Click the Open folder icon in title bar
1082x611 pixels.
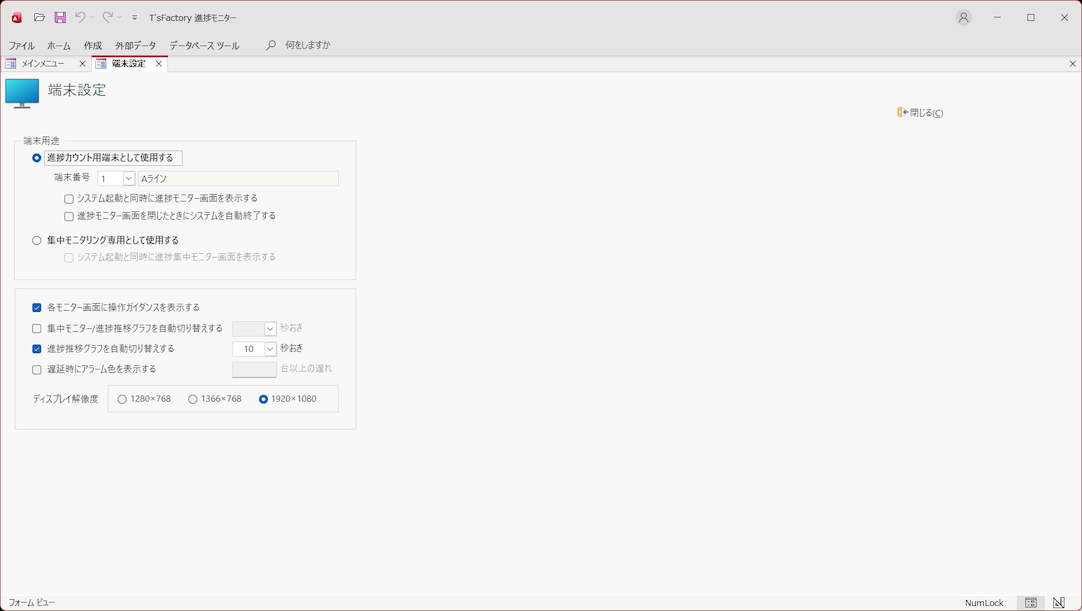39,18
